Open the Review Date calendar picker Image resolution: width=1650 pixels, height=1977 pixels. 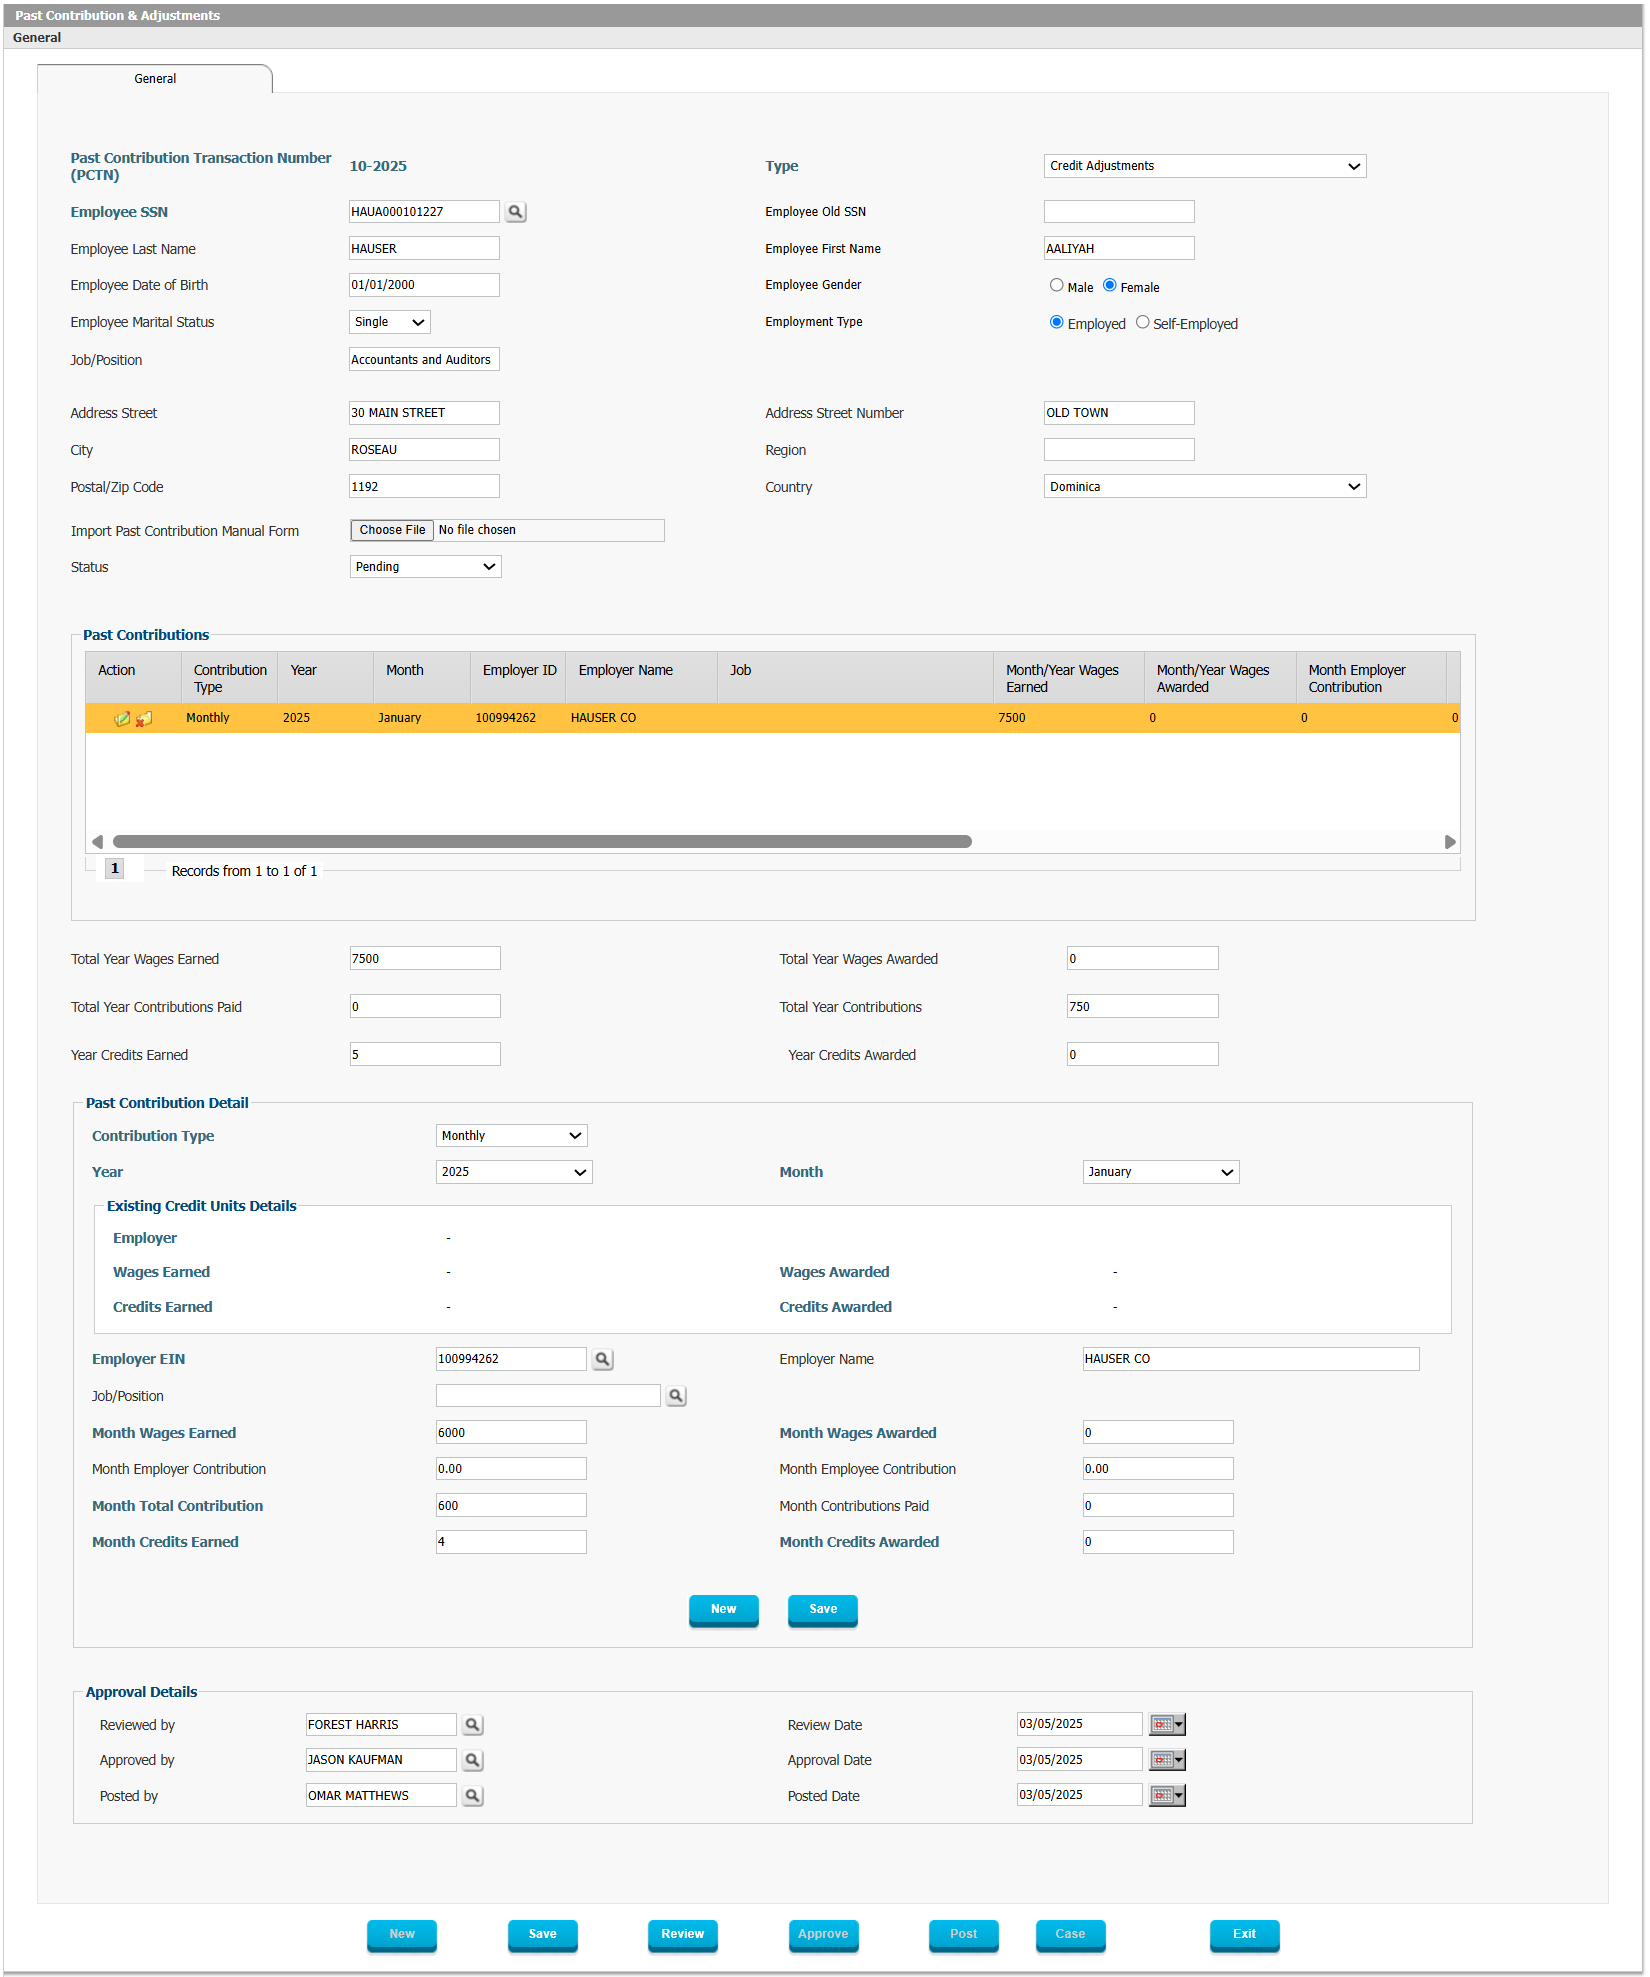[x=1166, y=1725]
